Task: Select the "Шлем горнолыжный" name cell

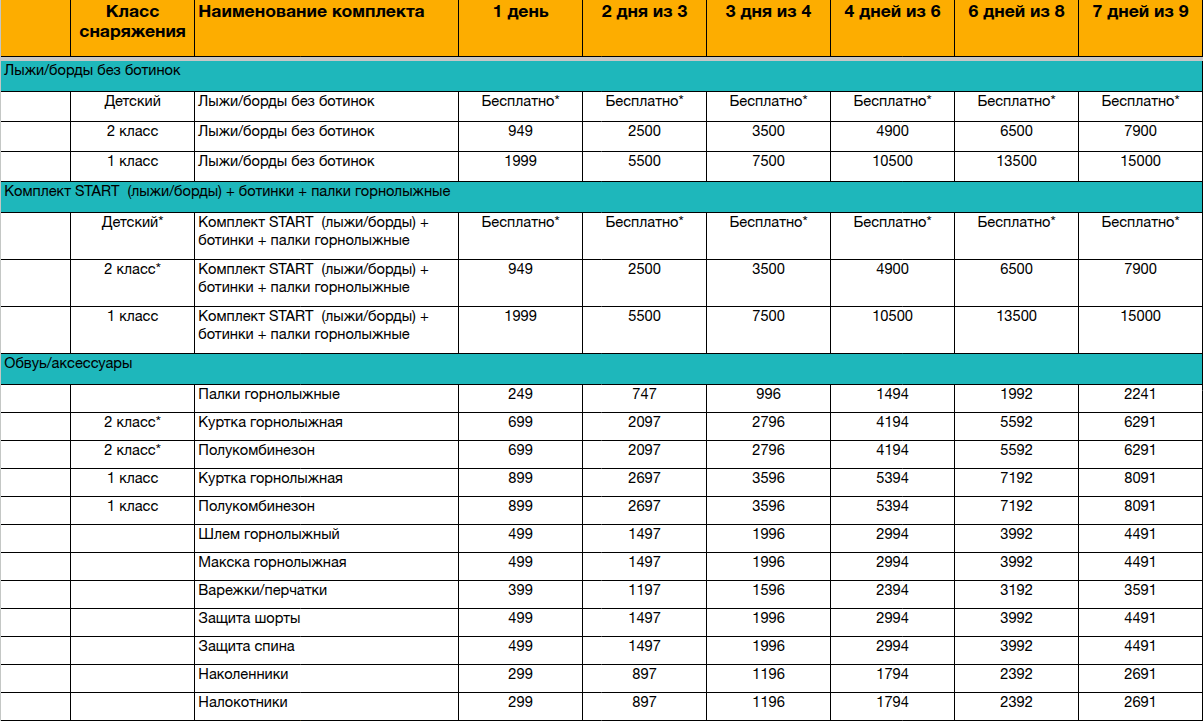Action: 269,535
